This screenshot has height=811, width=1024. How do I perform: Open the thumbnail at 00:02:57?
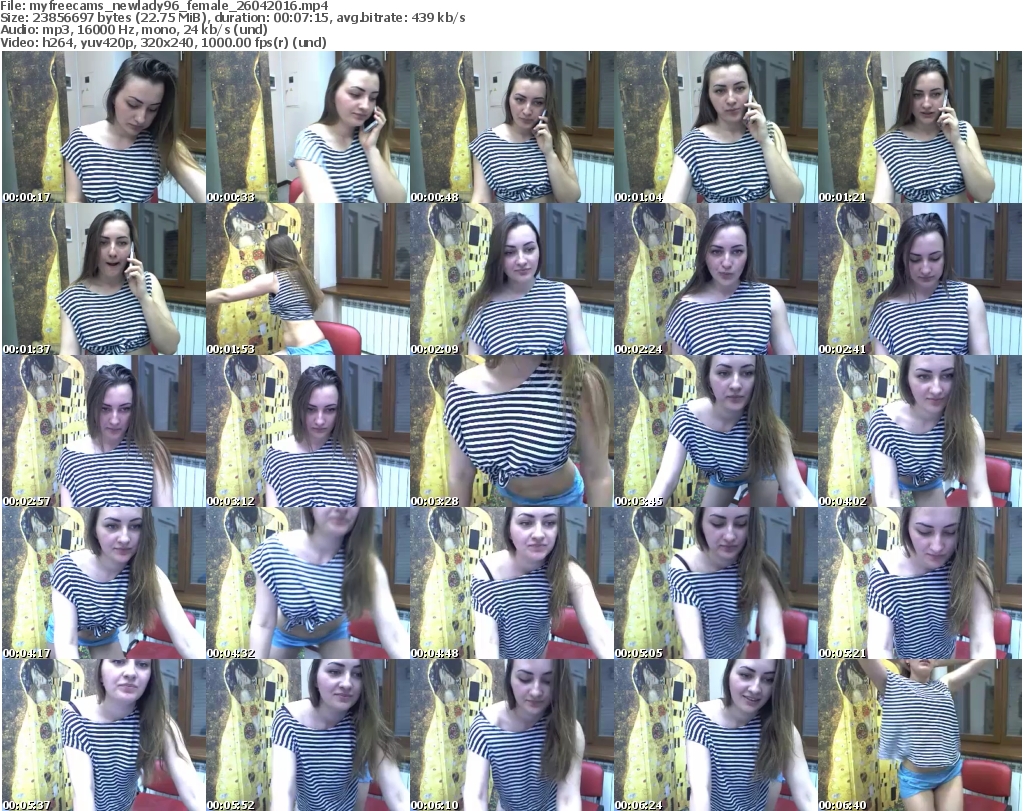(x=104, y=432)
